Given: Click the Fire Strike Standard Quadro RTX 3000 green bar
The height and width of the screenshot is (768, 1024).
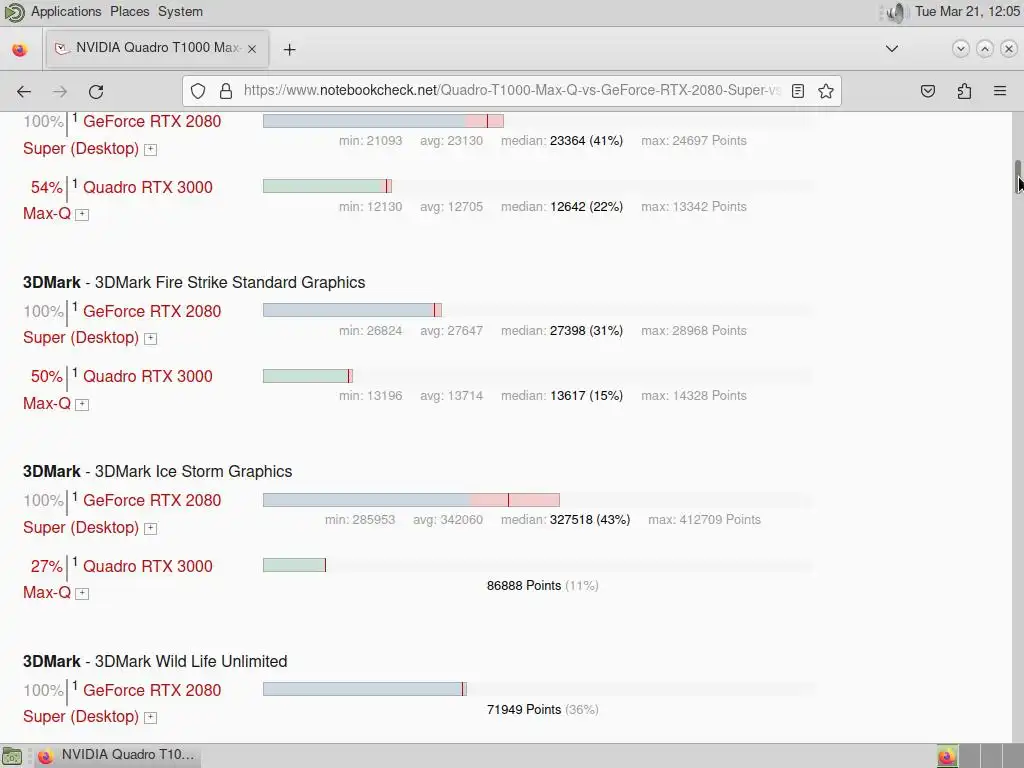Looking at the screenshot, I should coord(308,376).
